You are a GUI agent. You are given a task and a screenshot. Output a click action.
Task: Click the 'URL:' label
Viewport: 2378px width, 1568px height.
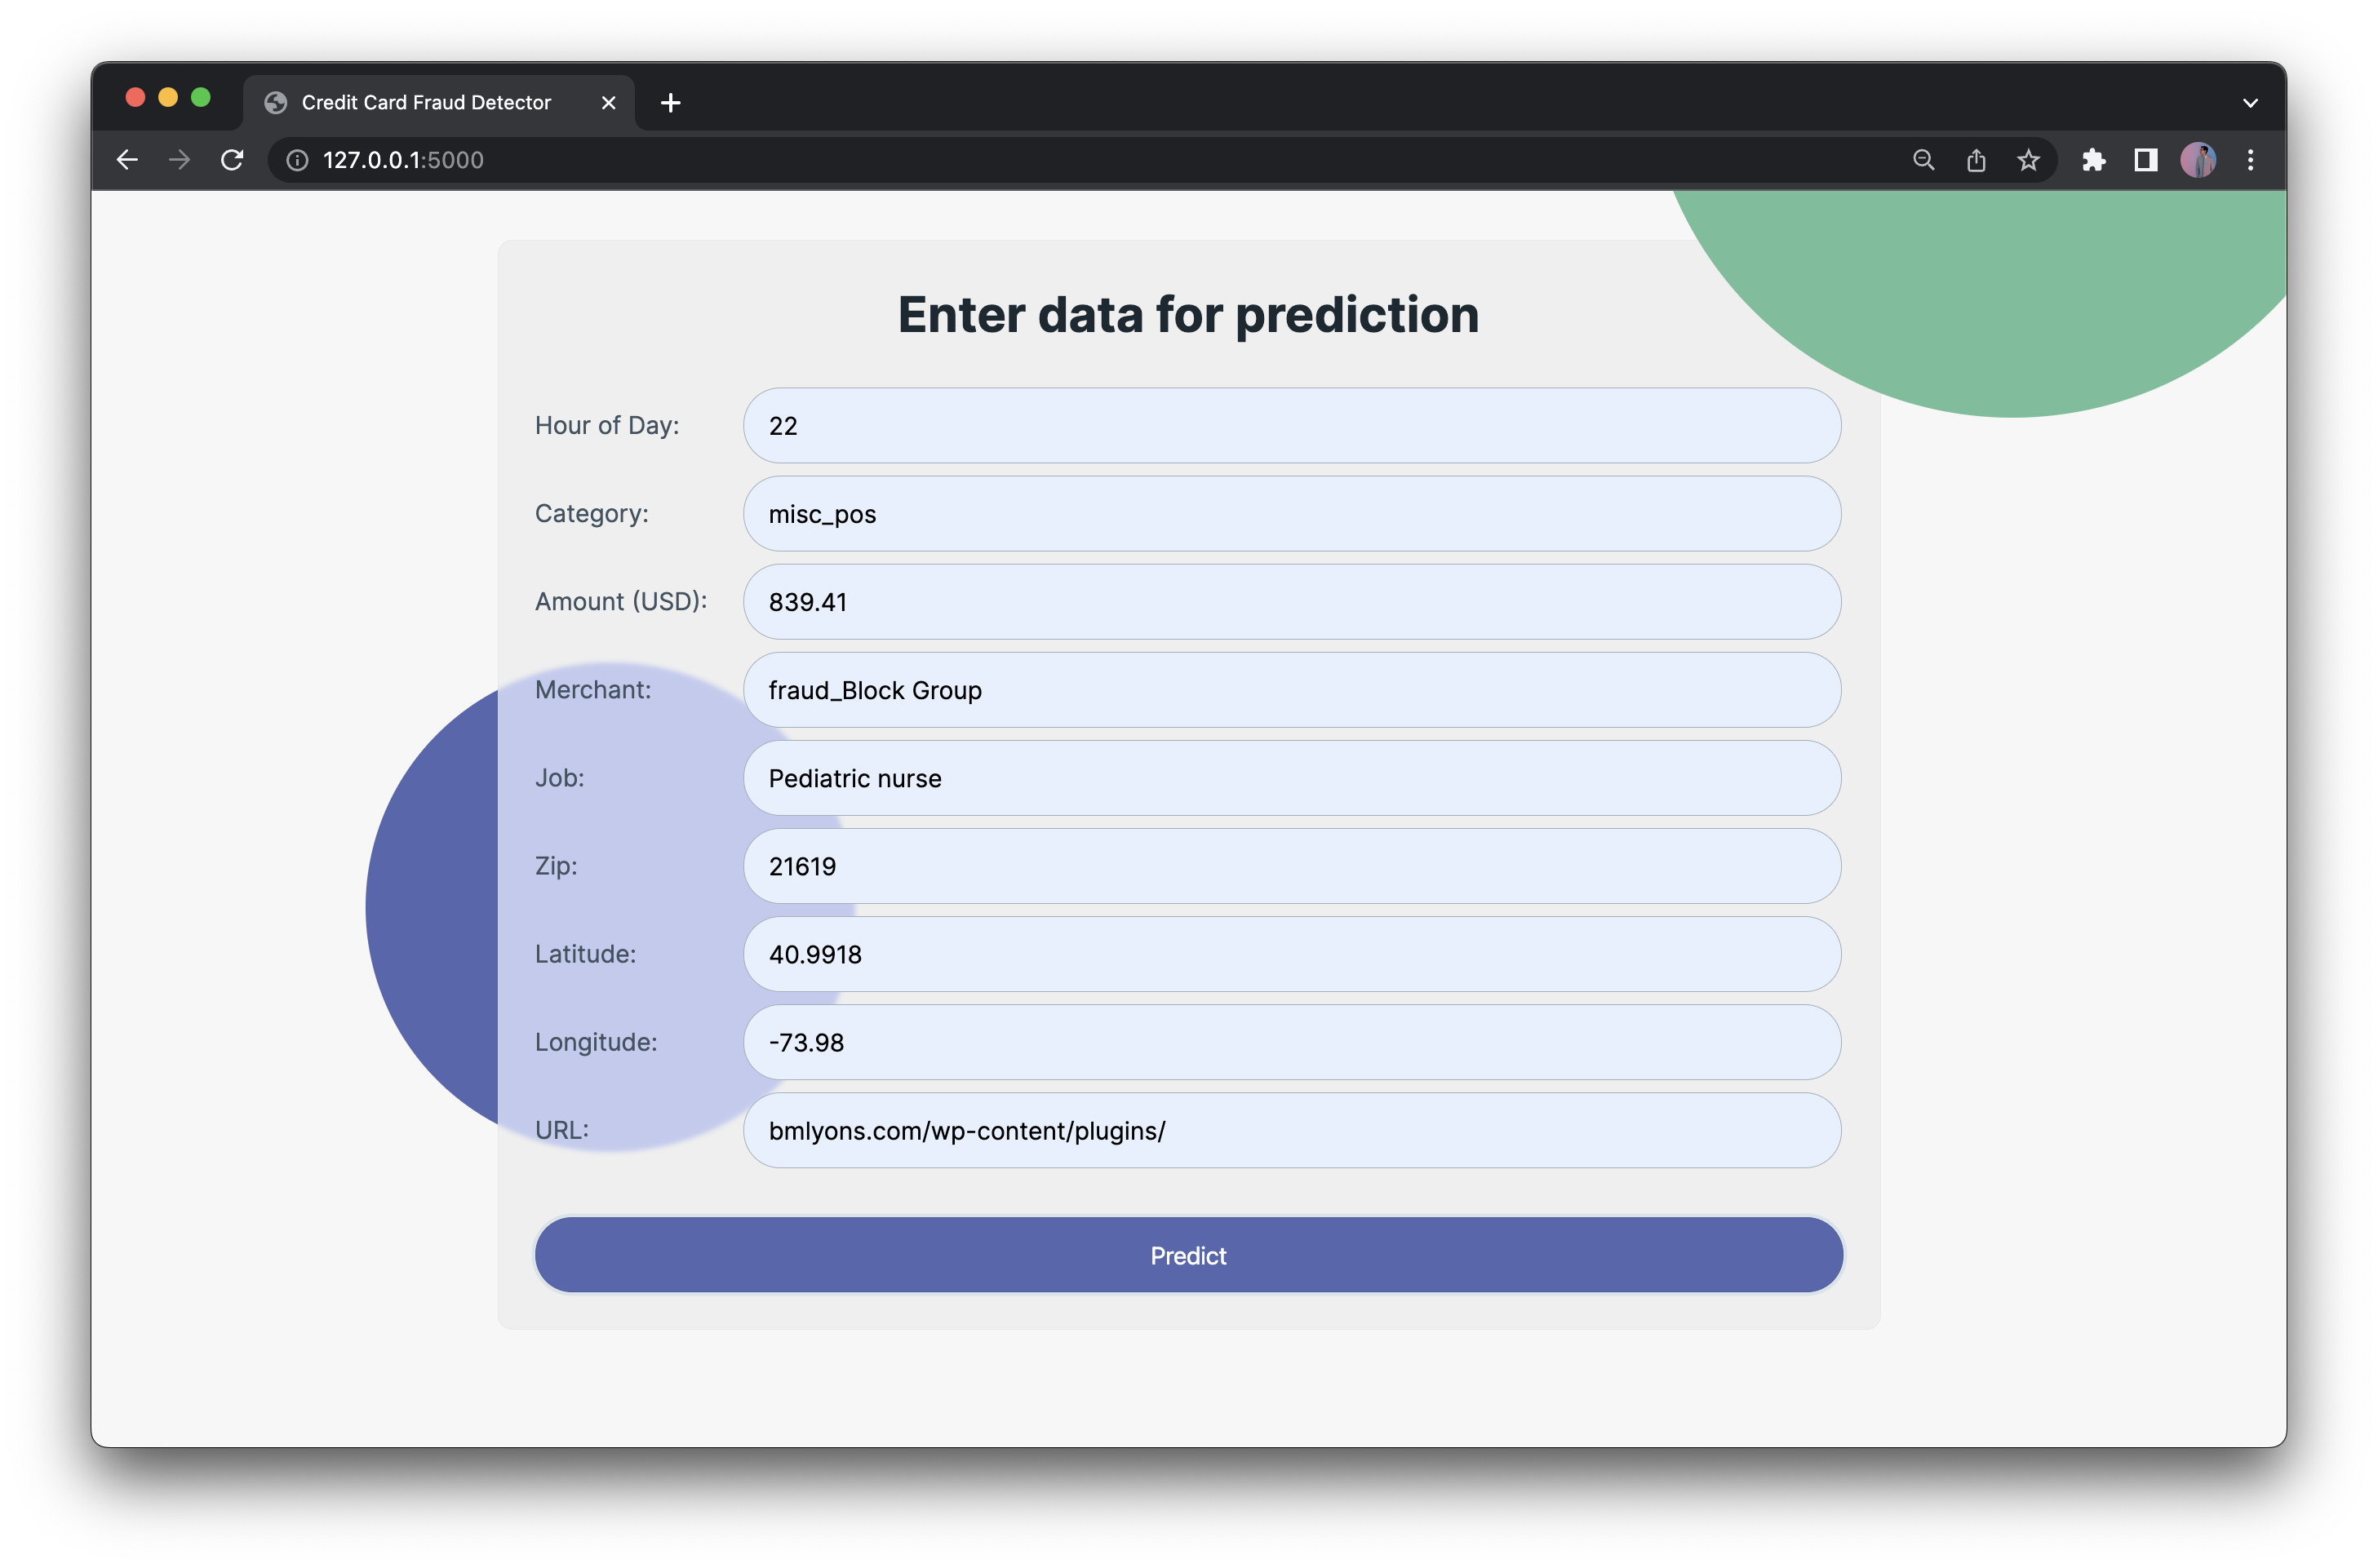click(562, 1129)
